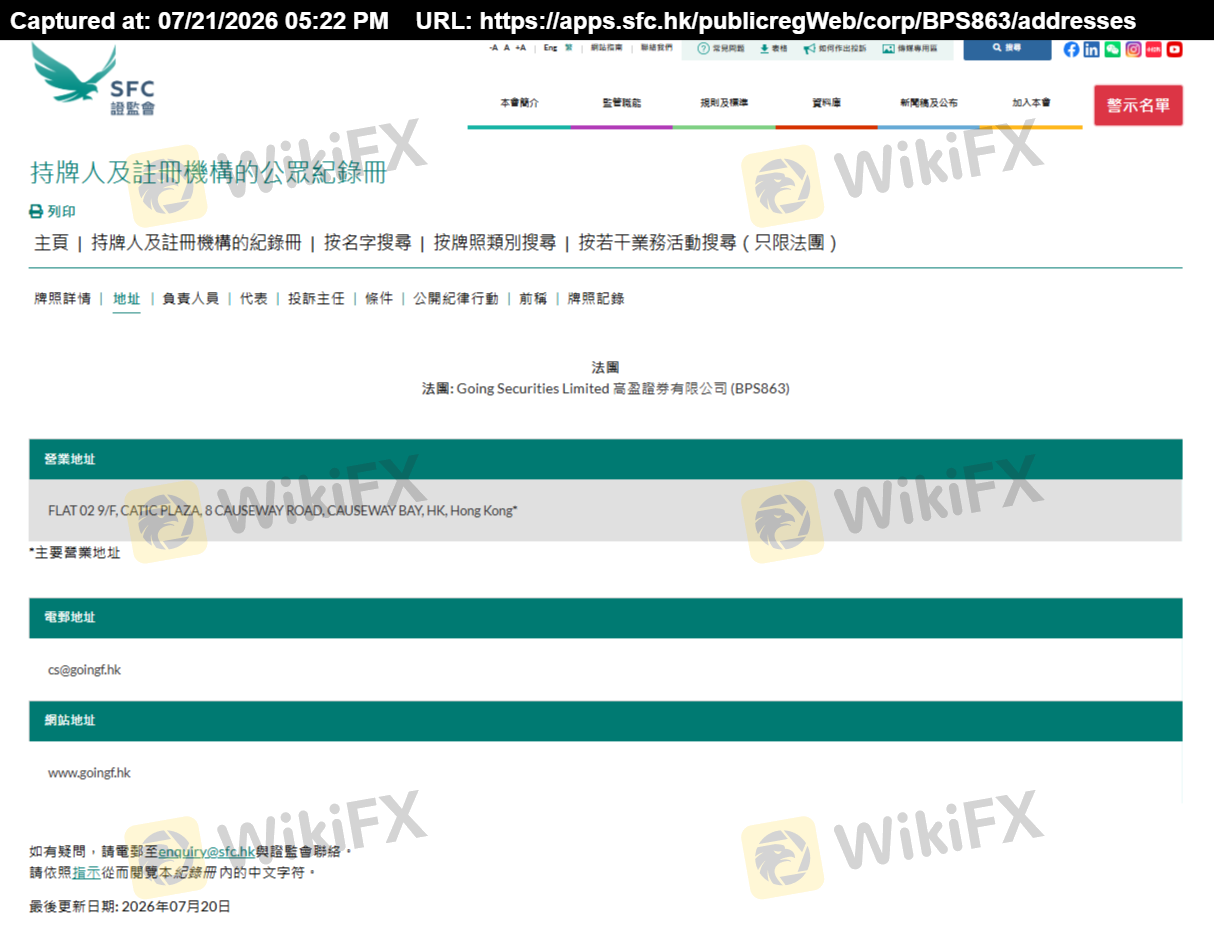Open 如何作出投訴 megaphone link
Image resolution: width=1214 pixels, height=926 pixels.
835,48
